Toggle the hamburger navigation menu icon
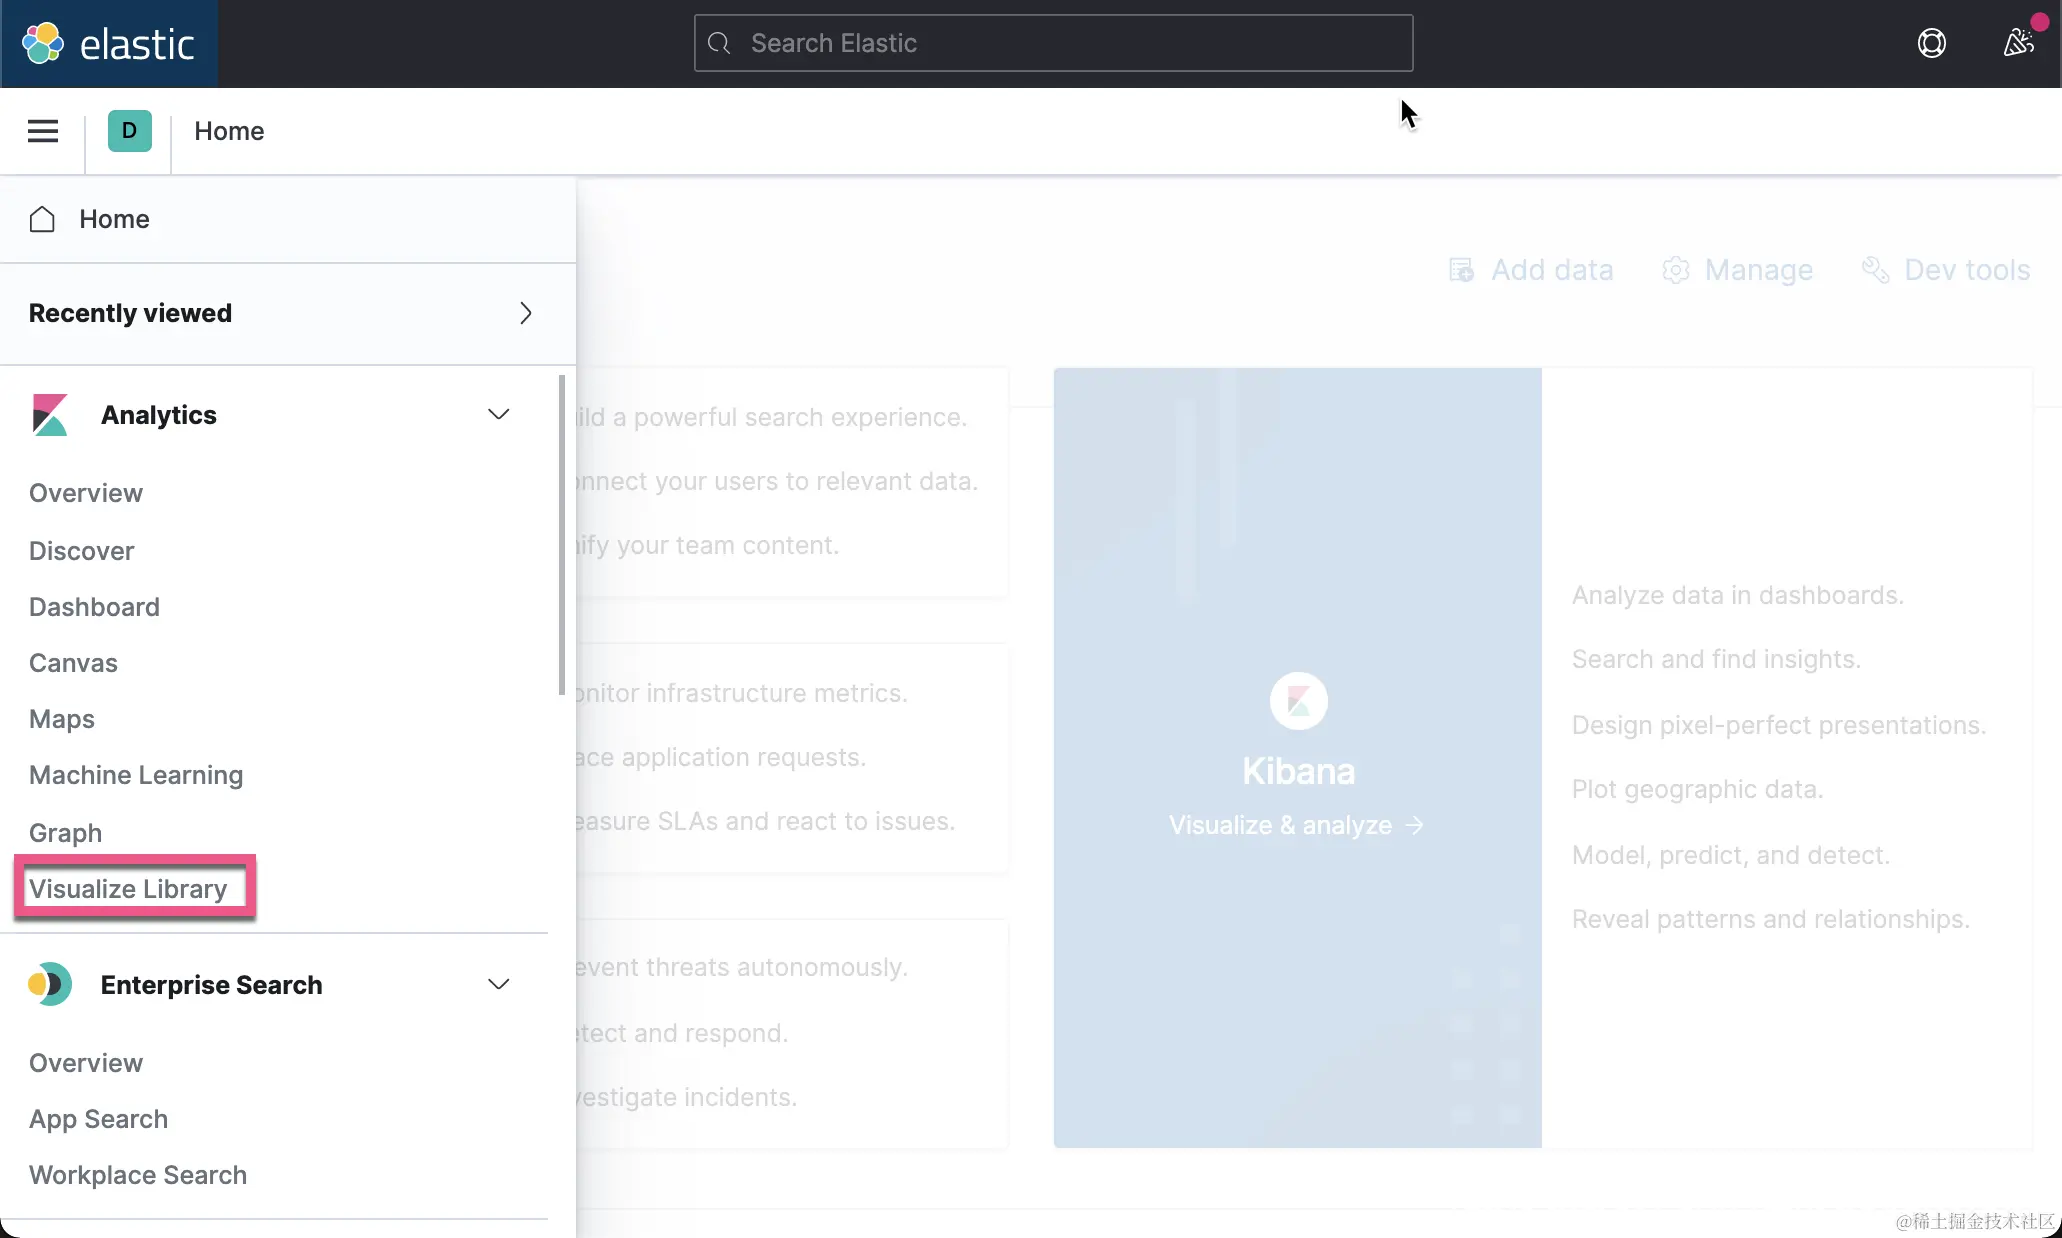 [42, 131]
